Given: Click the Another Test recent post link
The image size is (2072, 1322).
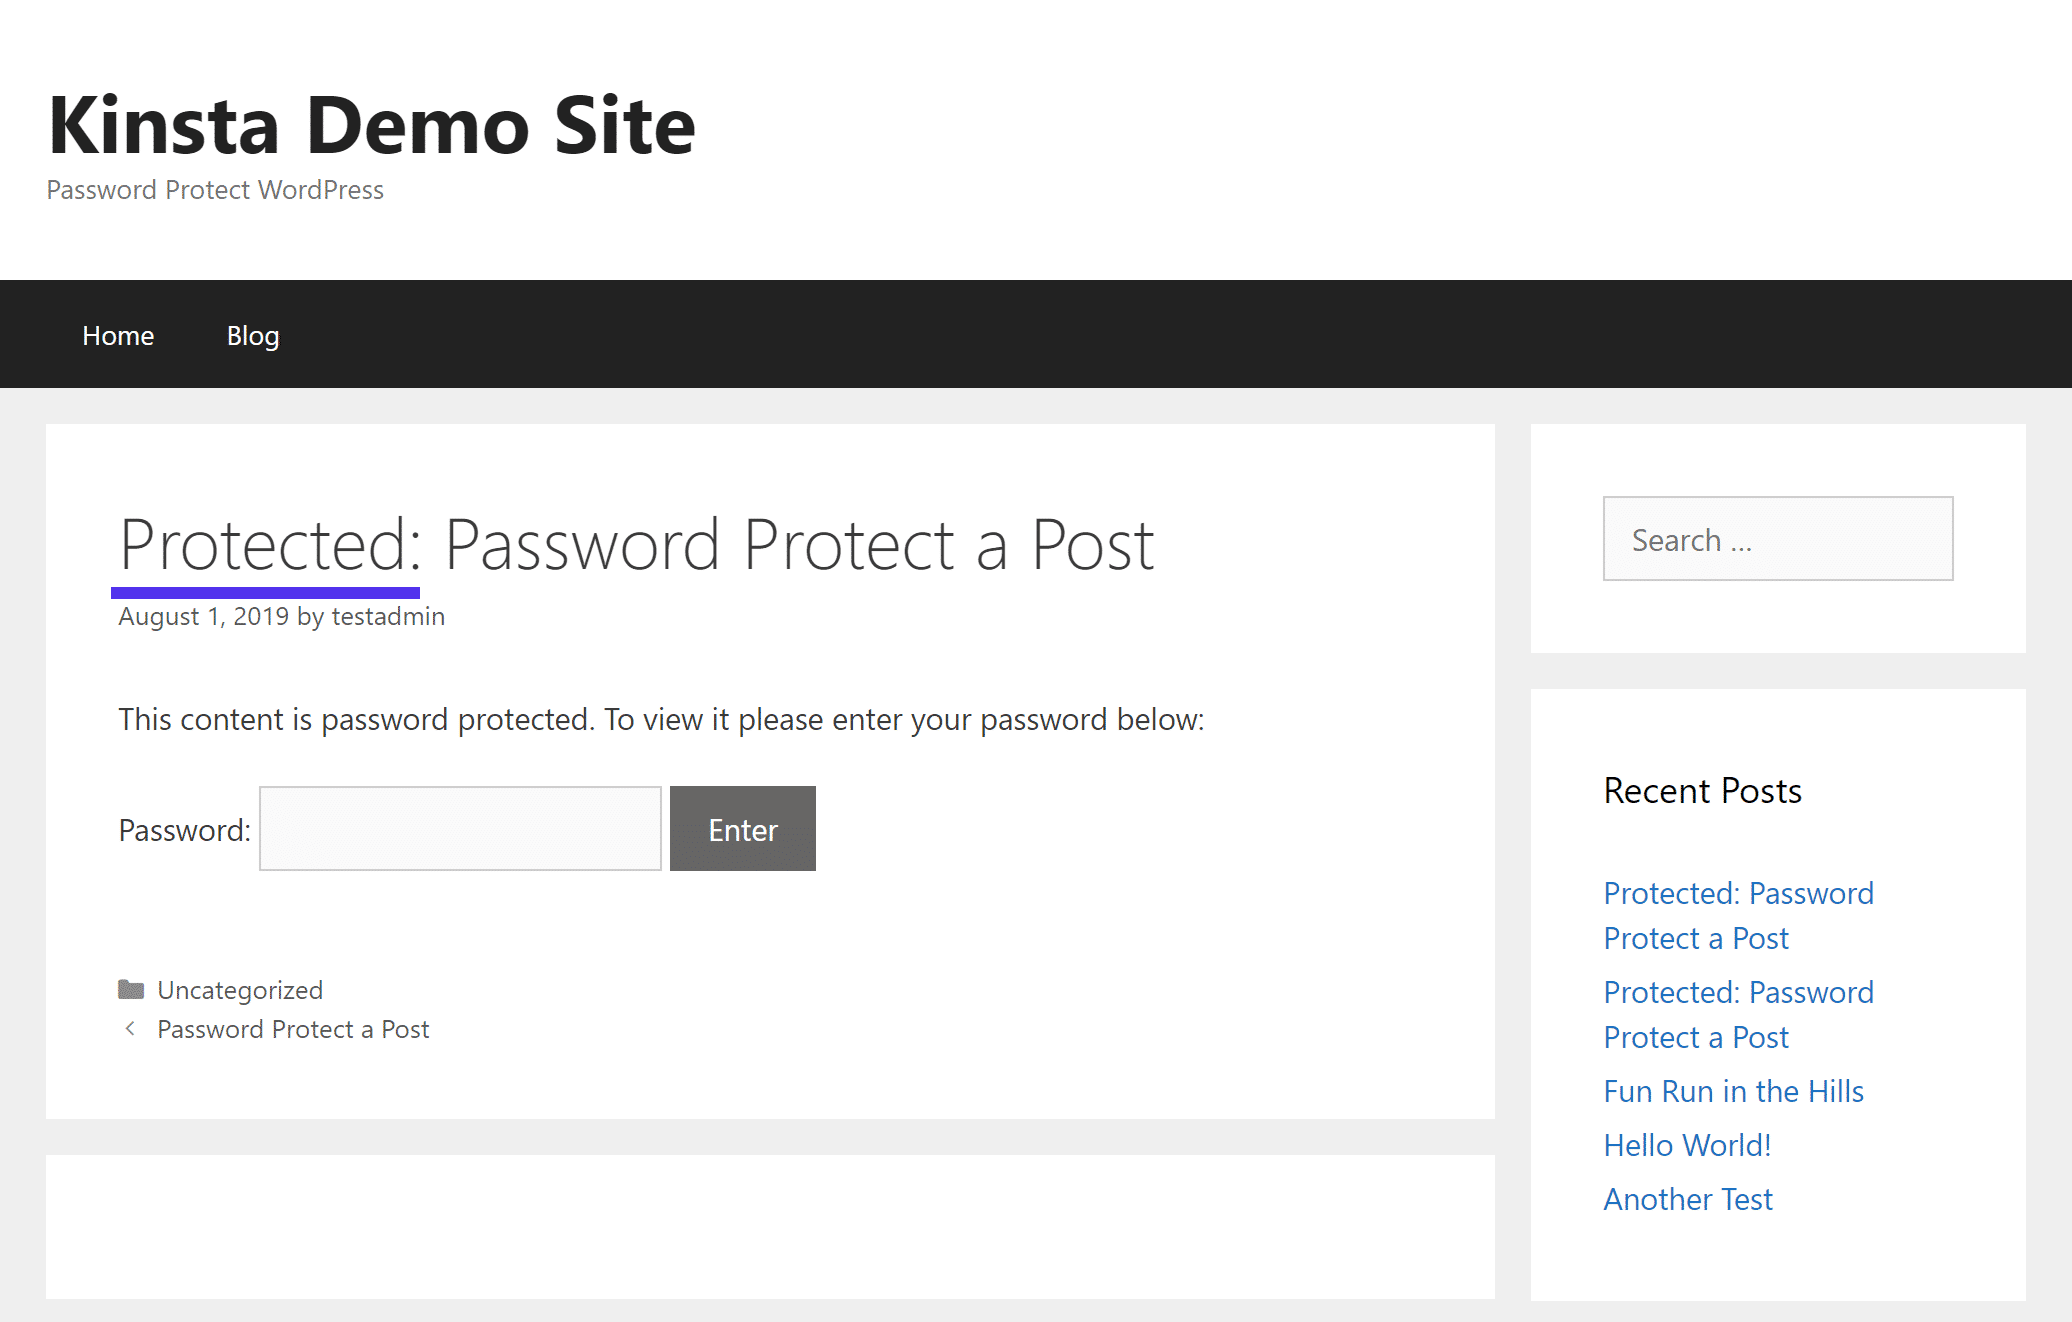Looking at the screenshot, I should coord(1688,1198).
